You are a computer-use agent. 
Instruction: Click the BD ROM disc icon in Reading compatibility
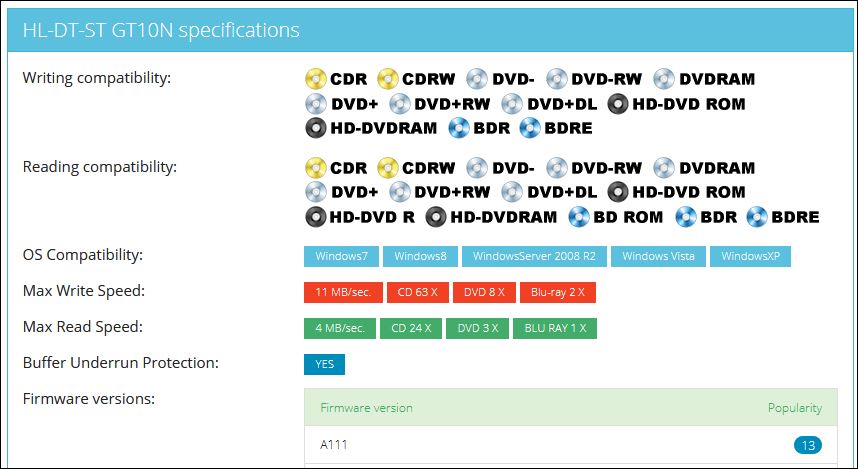coord(579,217)
